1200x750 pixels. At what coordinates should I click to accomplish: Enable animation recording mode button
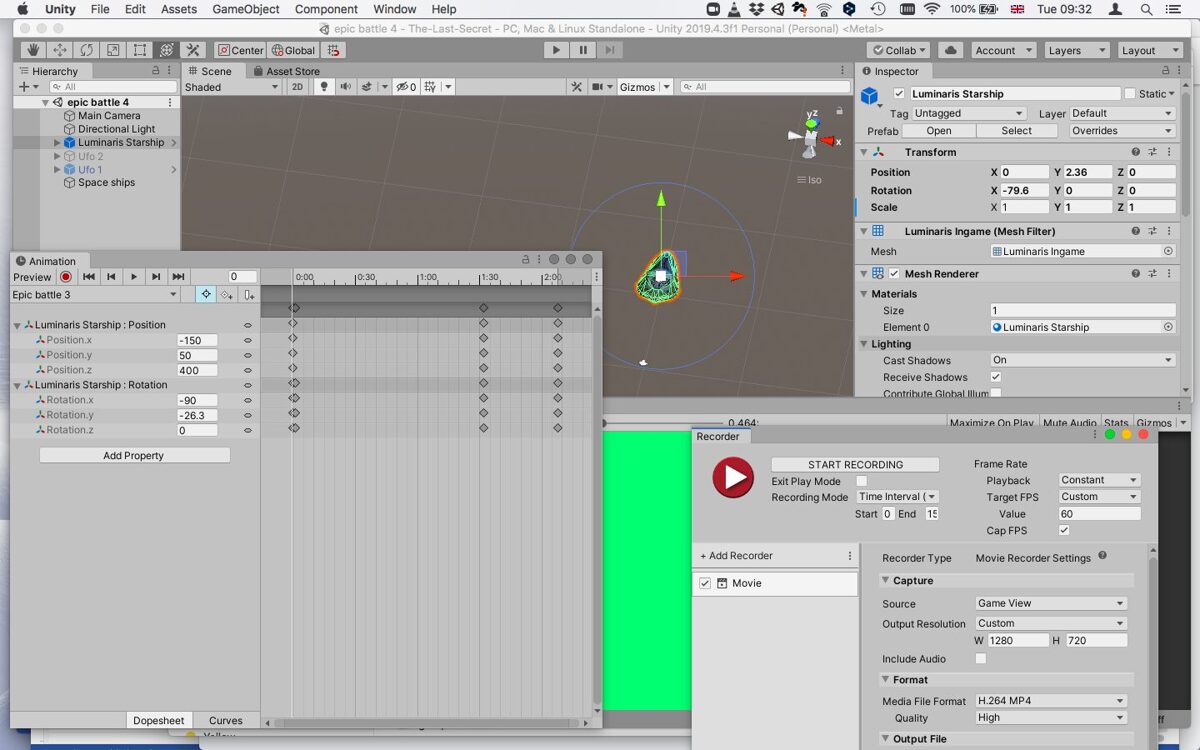pyautogui.click(x=66, y=277)
